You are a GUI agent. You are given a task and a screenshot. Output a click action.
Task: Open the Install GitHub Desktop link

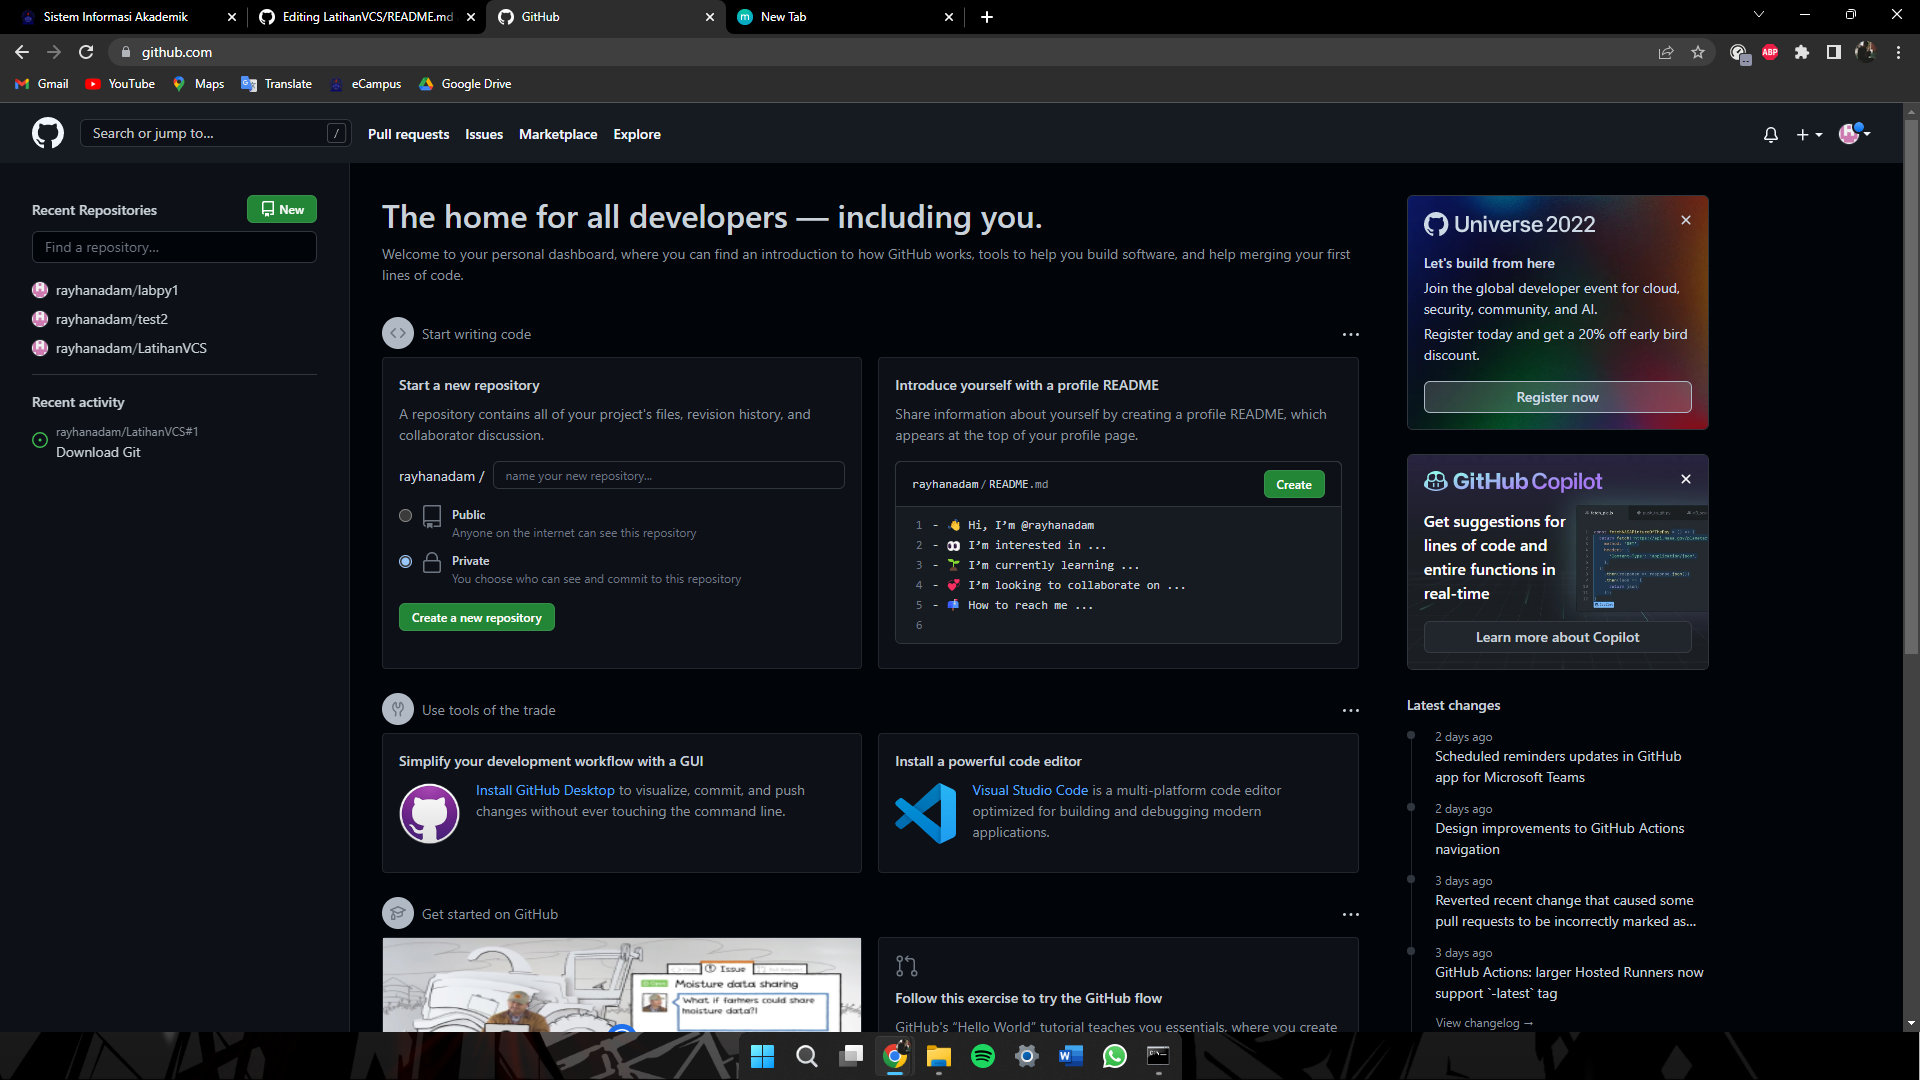click(545, 790)
